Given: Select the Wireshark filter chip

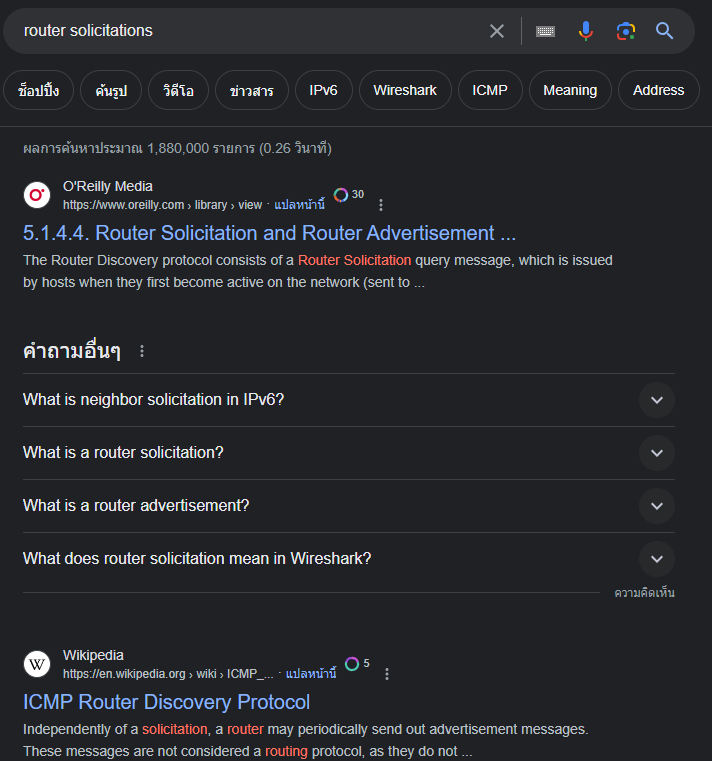Looking at the screenshot, I should point(405,90).
